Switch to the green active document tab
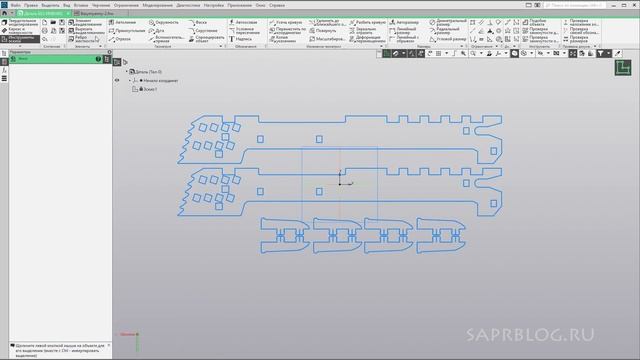640x360 pixels. [44, 13]
